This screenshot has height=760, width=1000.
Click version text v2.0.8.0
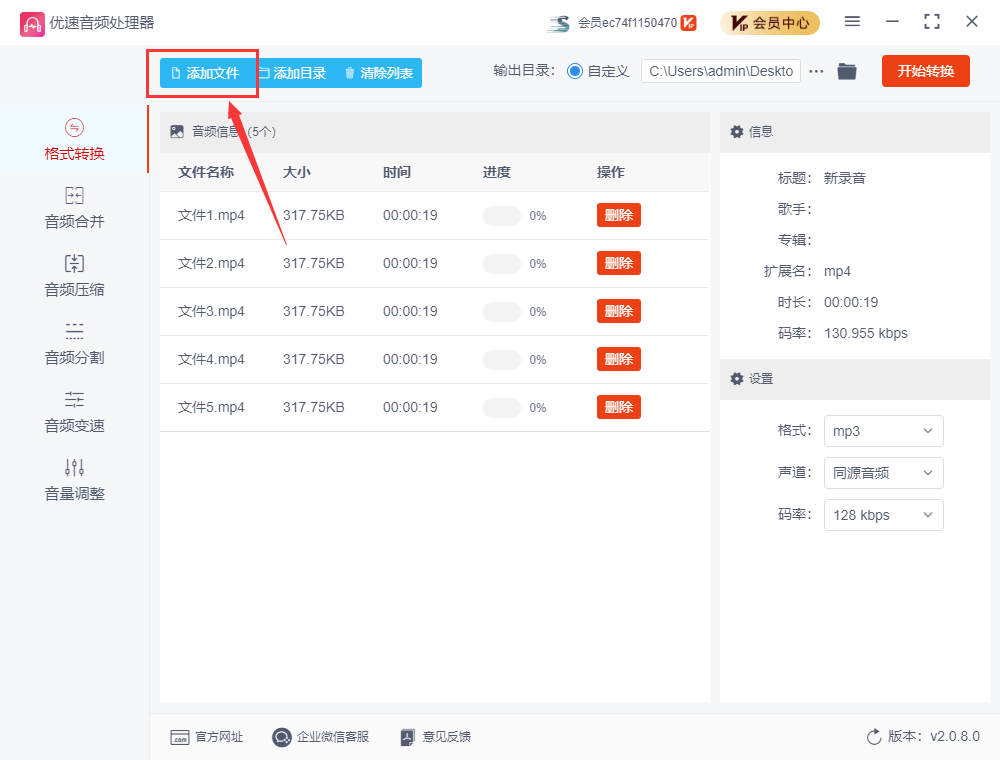pyautogui.click(x=955, y=736)
